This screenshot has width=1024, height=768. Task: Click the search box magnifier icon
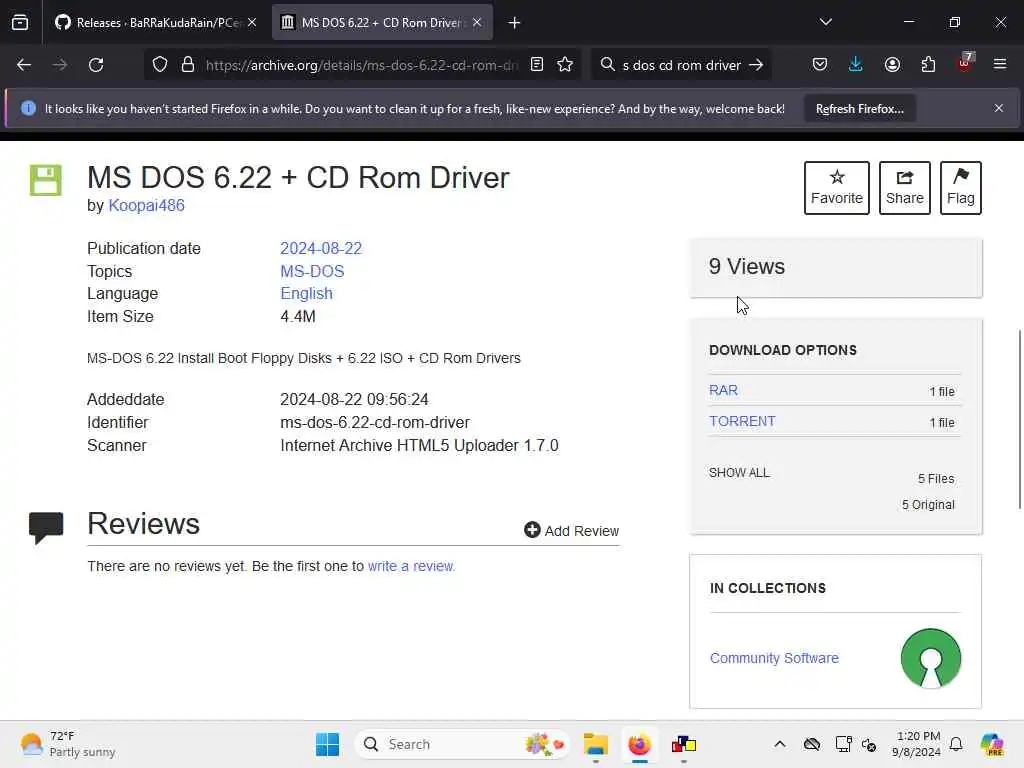click(608, 65)
